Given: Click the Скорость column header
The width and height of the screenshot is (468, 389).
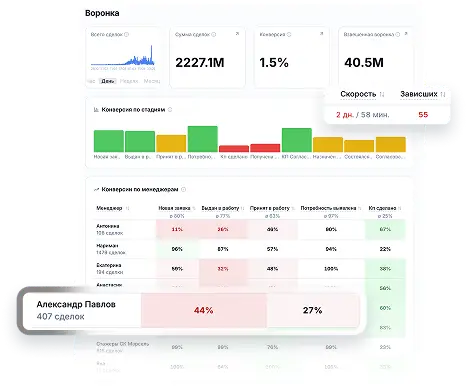Looking at the screenshot, I should pyautogui.click(x=358, y=94).
